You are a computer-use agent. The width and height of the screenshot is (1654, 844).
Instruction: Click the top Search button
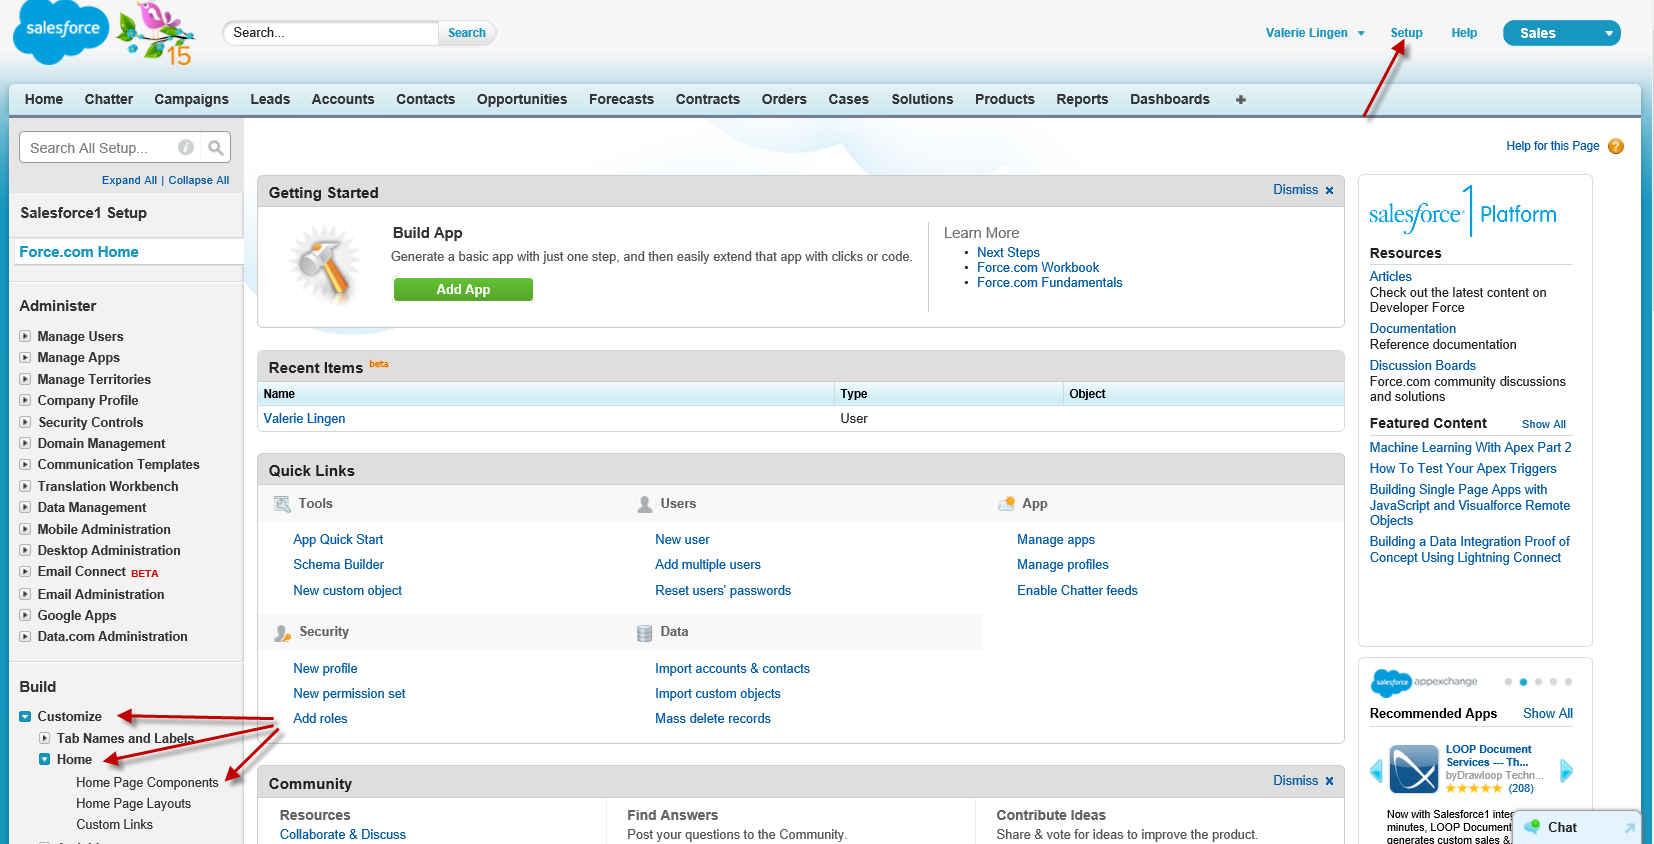[467, 33]
